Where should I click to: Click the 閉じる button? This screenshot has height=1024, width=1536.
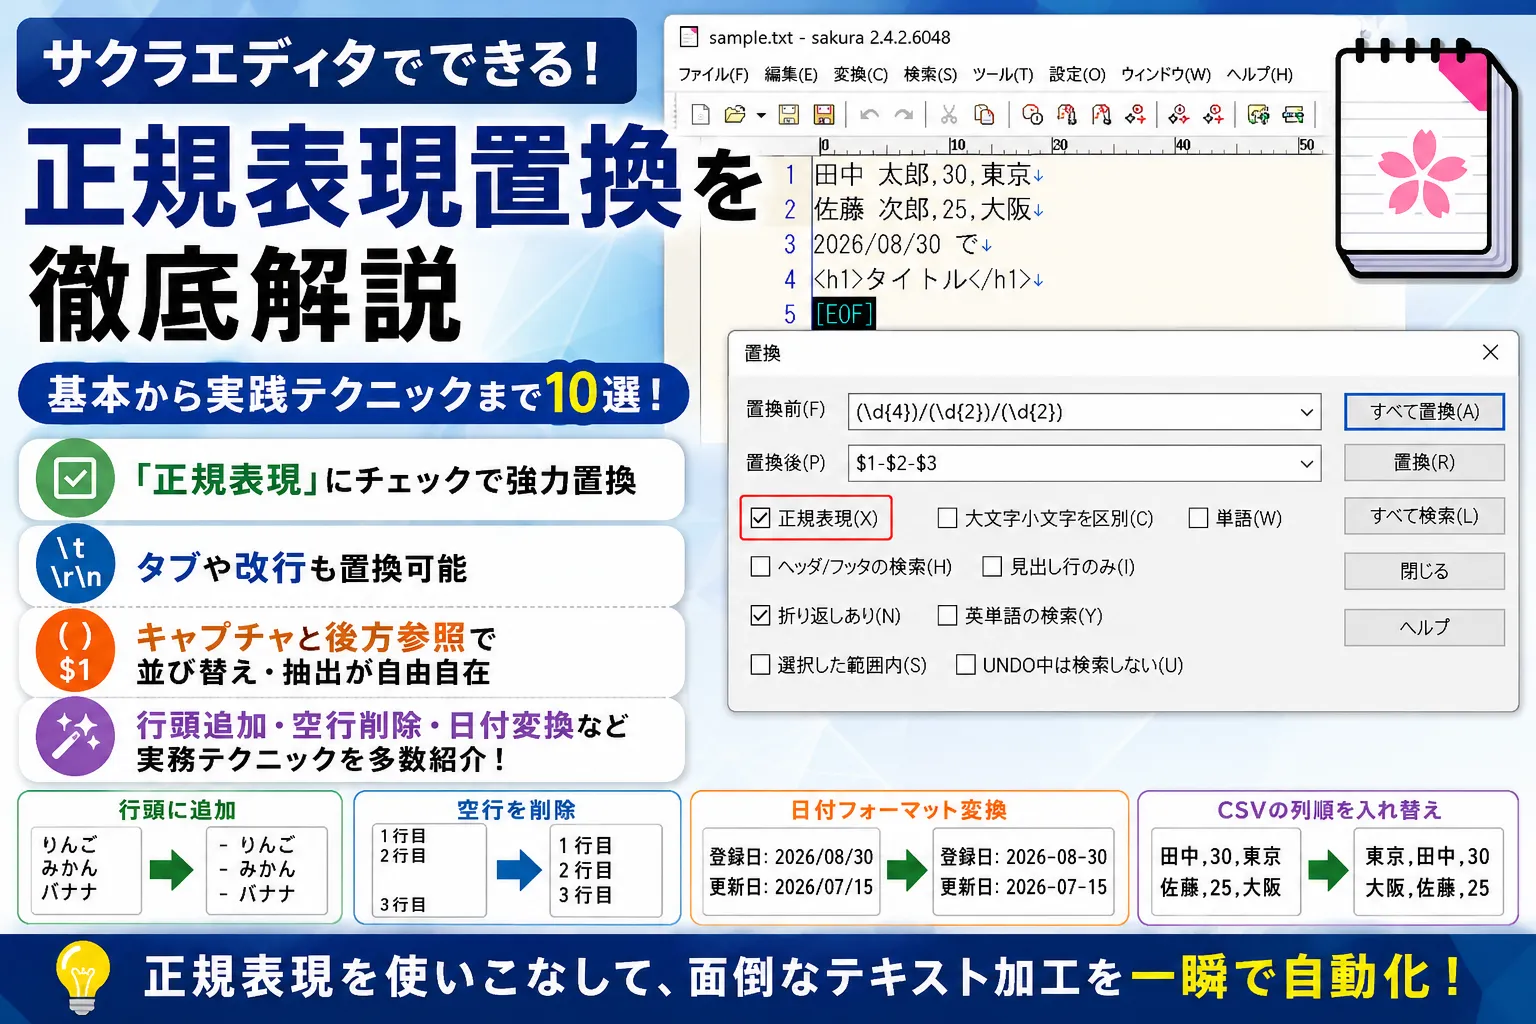(1424, 571)
